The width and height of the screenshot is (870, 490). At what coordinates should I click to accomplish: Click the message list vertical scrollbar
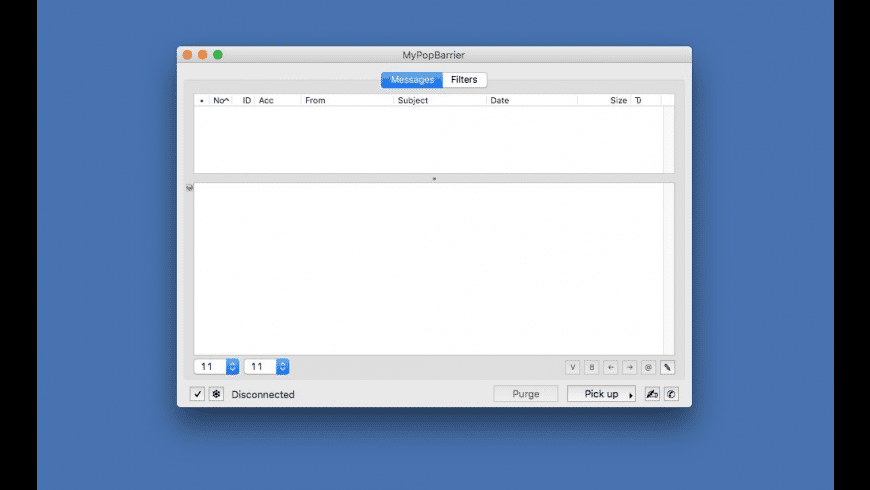669,139
